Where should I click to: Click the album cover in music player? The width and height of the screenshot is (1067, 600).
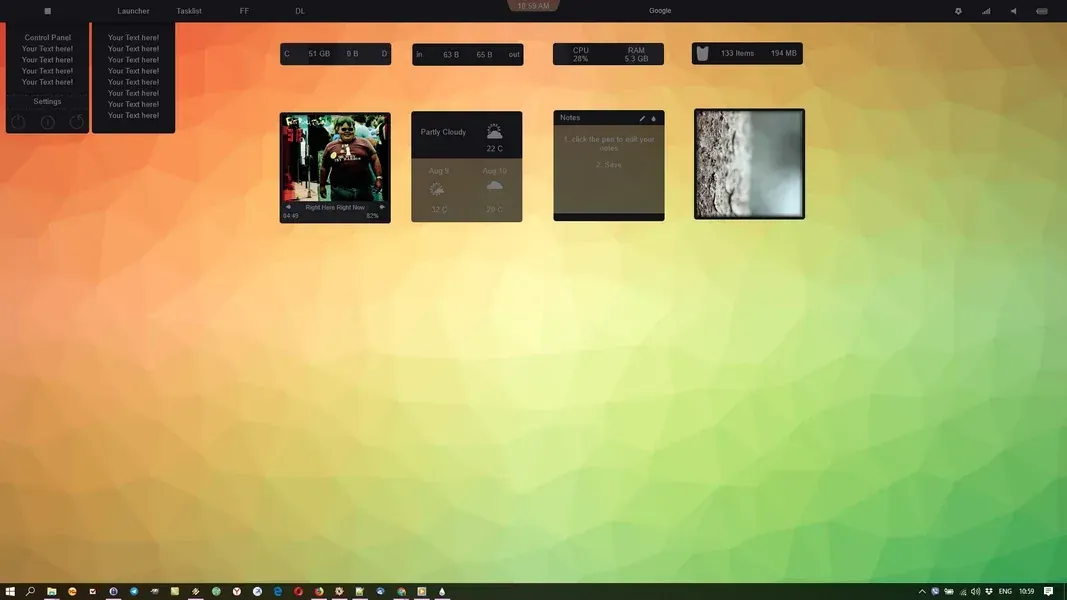point(335,158)
